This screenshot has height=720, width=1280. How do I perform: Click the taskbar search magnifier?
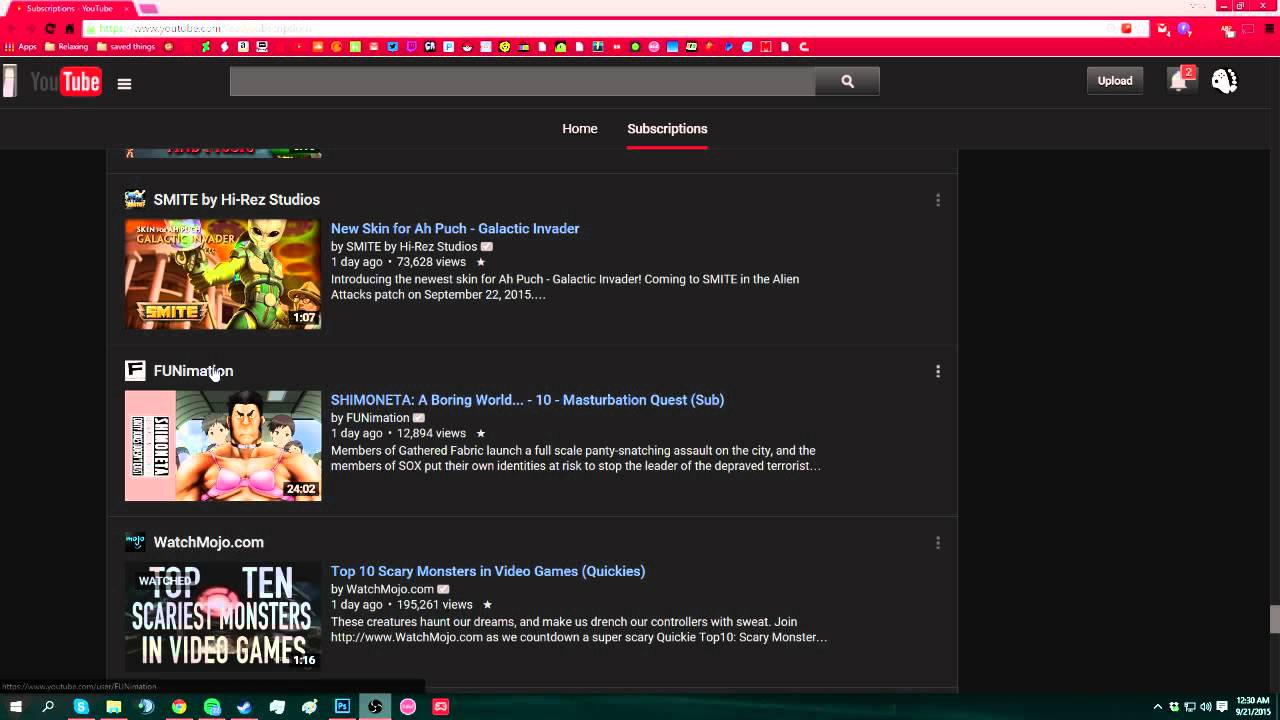(x=48, y=706)
